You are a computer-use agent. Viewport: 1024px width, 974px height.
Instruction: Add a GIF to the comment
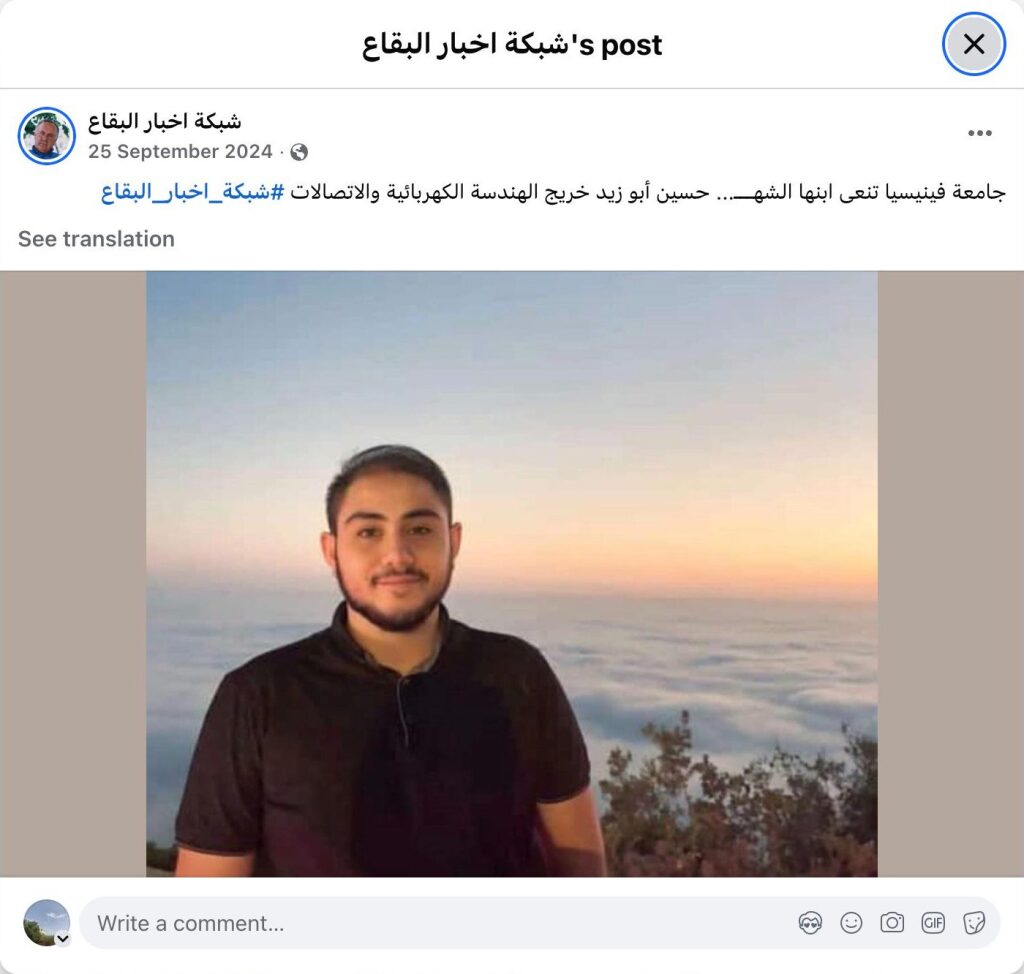click(933, 923)
